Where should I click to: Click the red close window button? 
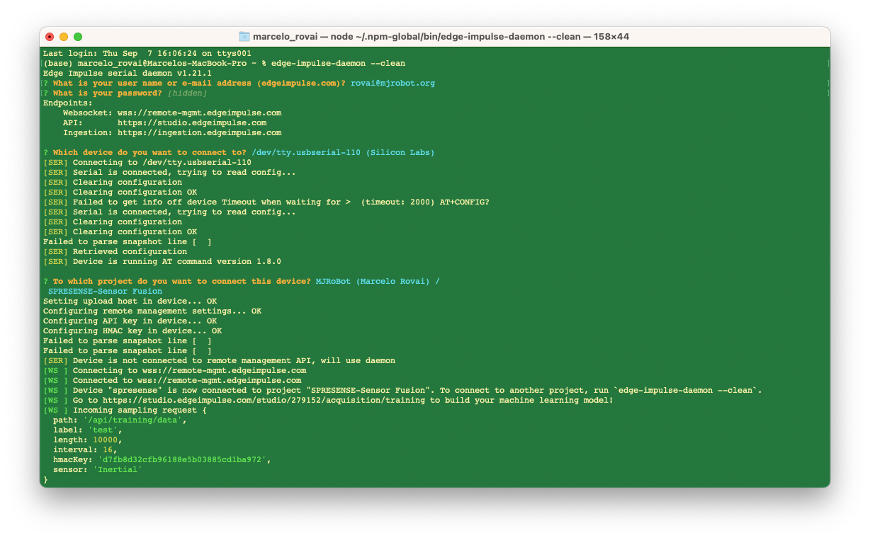point(49,37)
